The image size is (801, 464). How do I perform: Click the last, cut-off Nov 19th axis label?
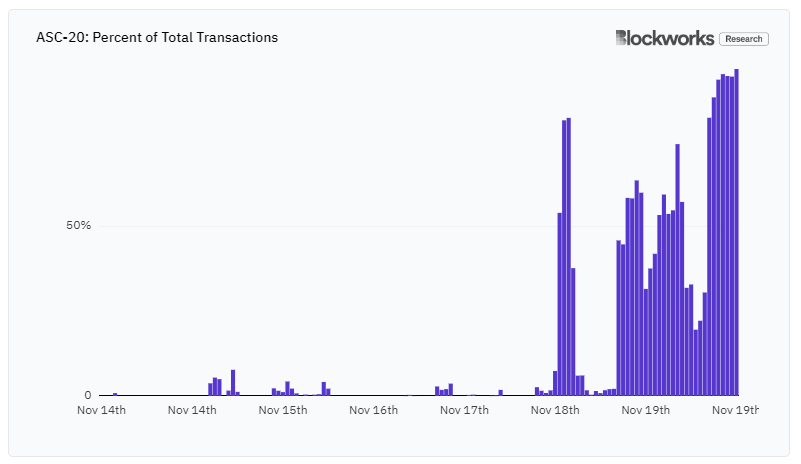coord(736,410)
